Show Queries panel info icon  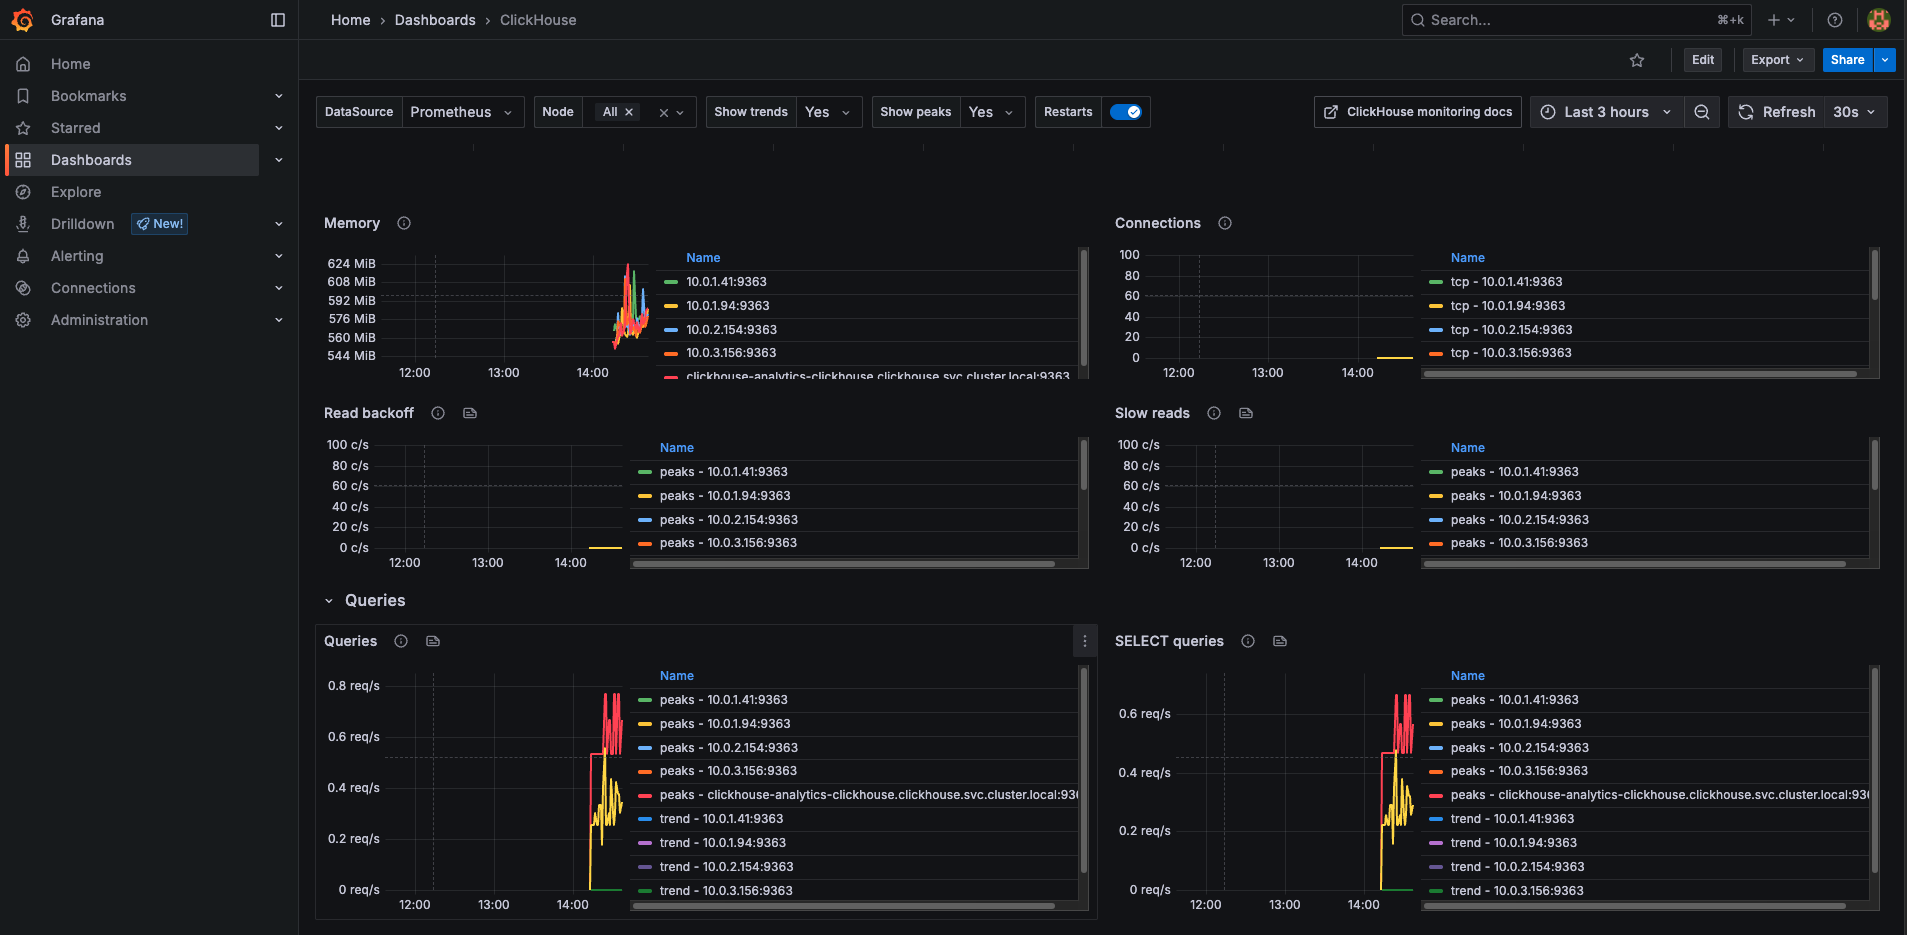click(x=401, y=641)
